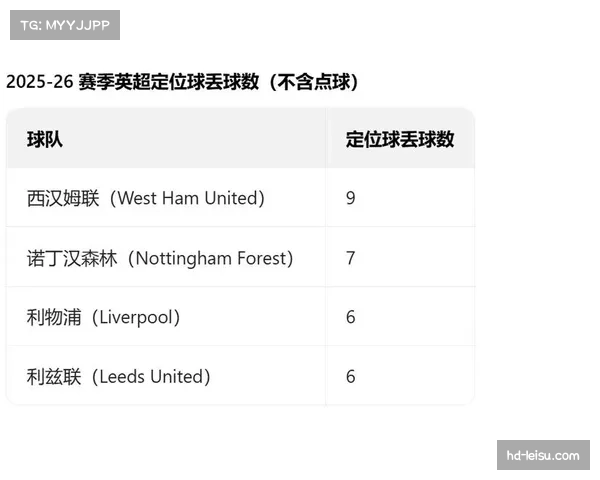Select the 球队 column header
The image size is (600, 480).
[x=45, y=139]
